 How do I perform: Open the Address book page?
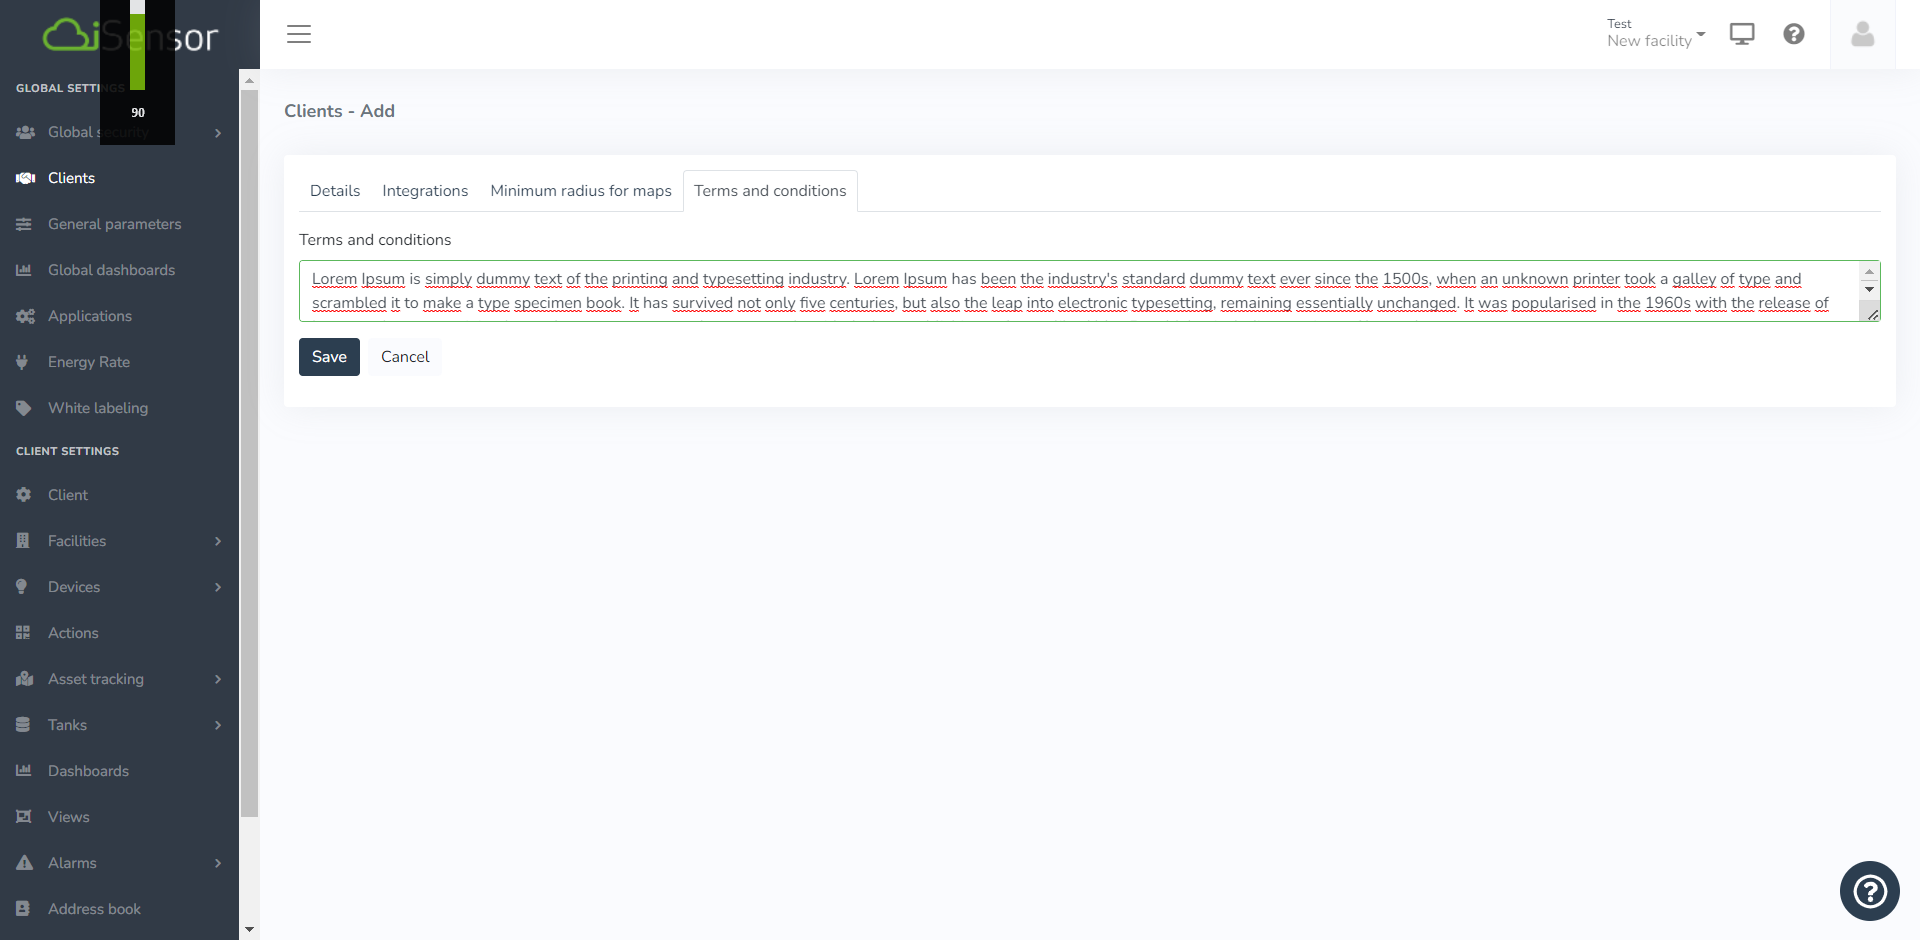pos(94,909)
